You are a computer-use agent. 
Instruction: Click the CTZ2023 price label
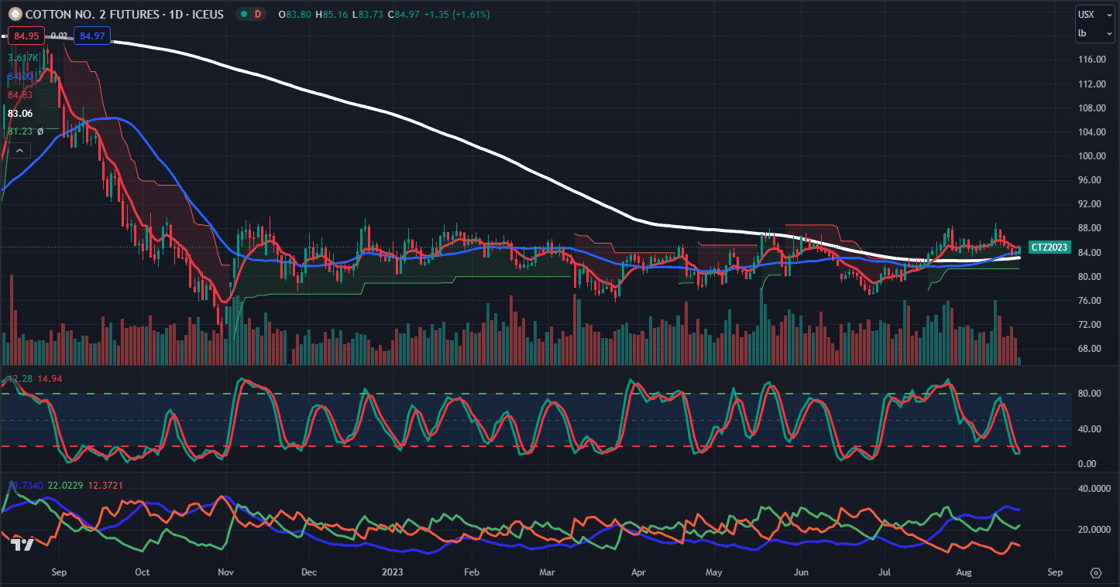(x=1049, y=247)
